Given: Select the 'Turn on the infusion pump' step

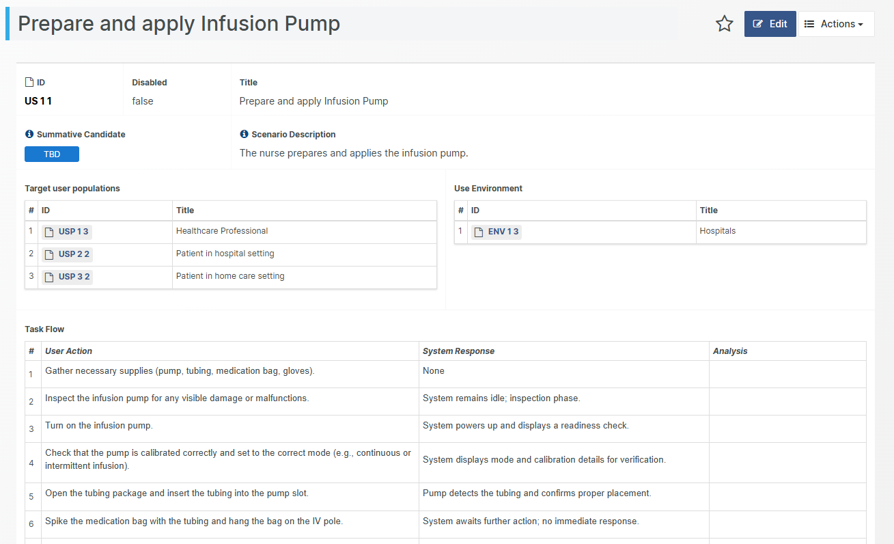Looking at the screenshot, I should tap(99, 426).
